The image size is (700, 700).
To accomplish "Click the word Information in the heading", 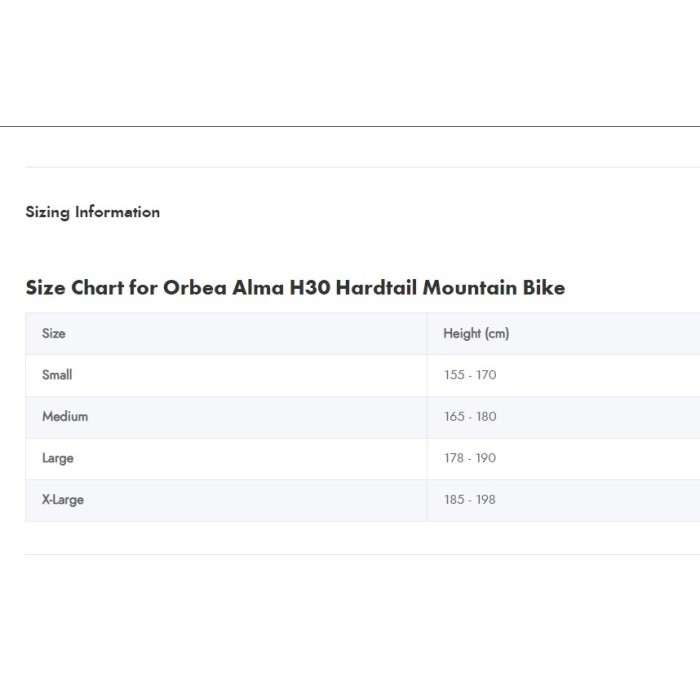I will tap(117, 212).
